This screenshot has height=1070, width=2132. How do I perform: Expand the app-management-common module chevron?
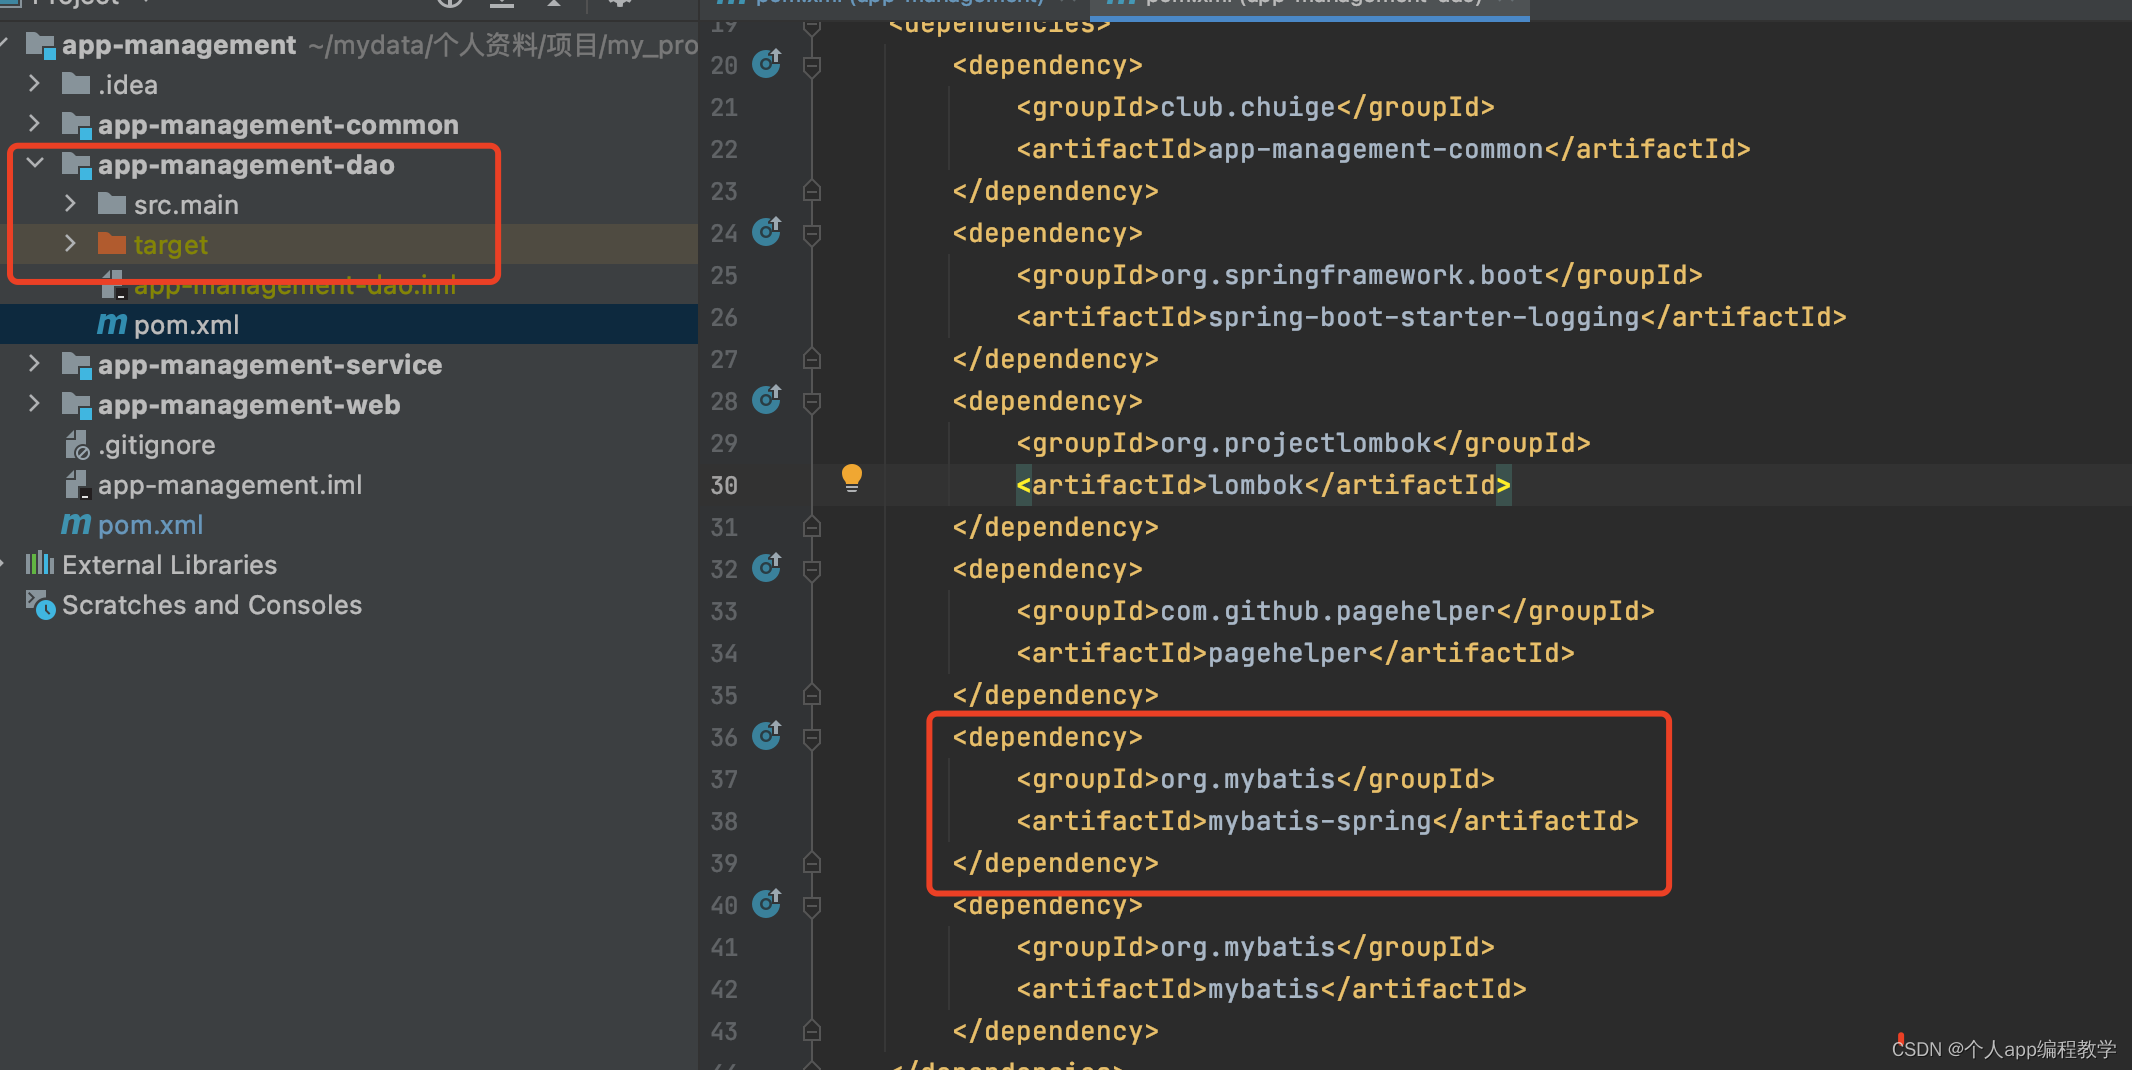(34, 123)
